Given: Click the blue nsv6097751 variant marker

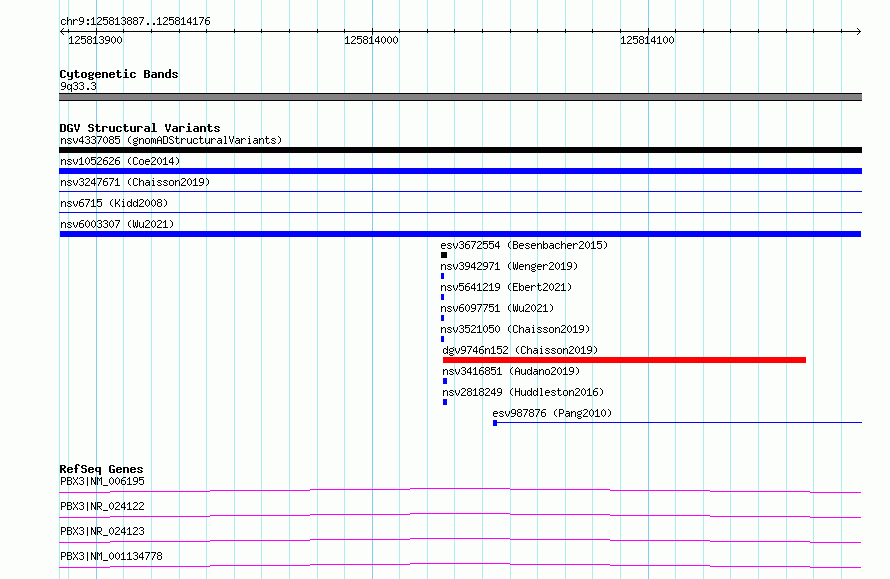Looking at the screenshot, I should pyautogui.click(x=443, y=318).
